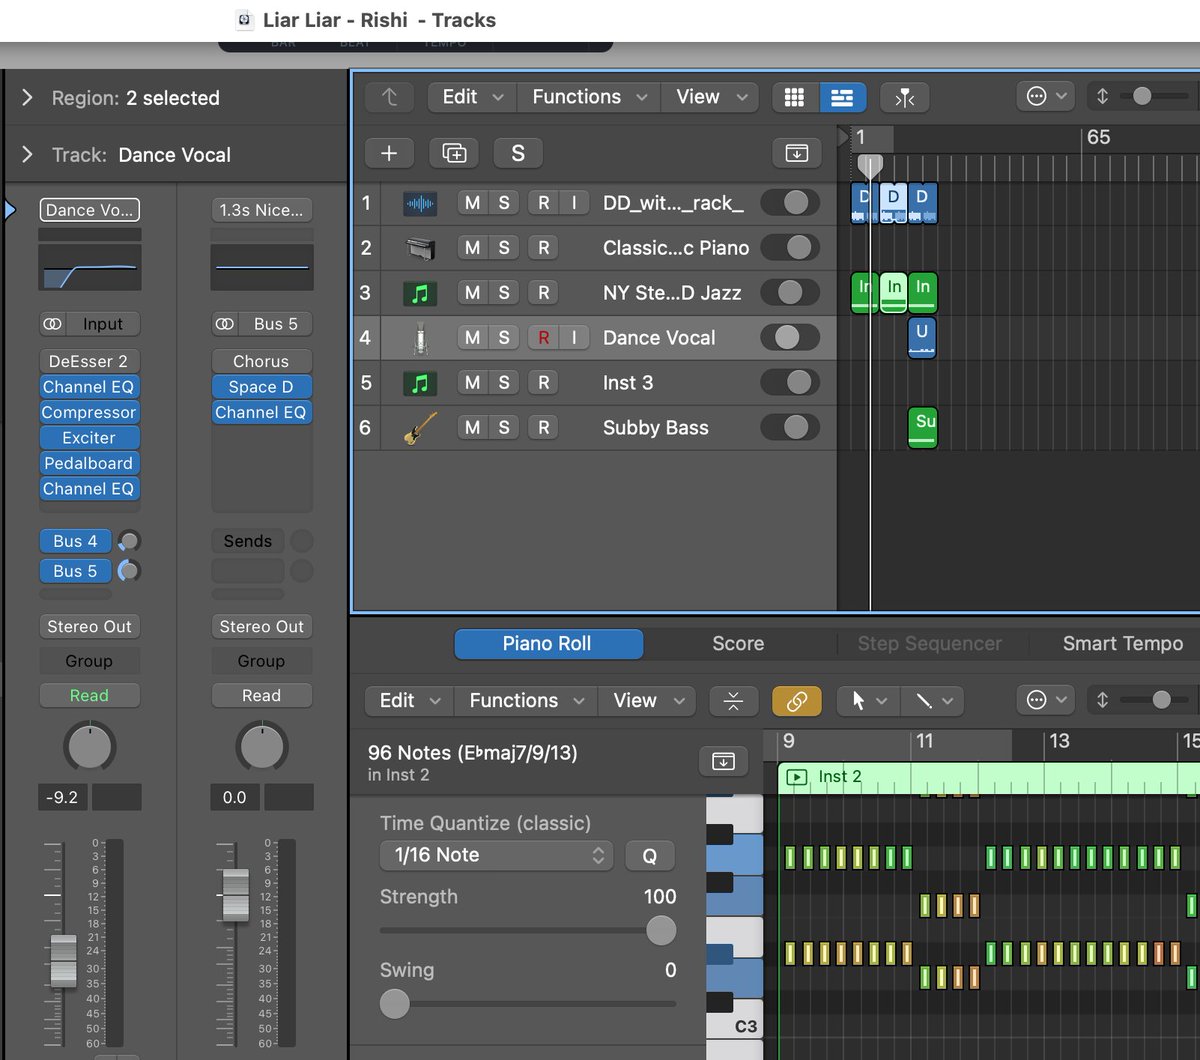
Task: Click the piano icon on Classic Piano track
Action: pyautogui.click(x=420, y=248)
